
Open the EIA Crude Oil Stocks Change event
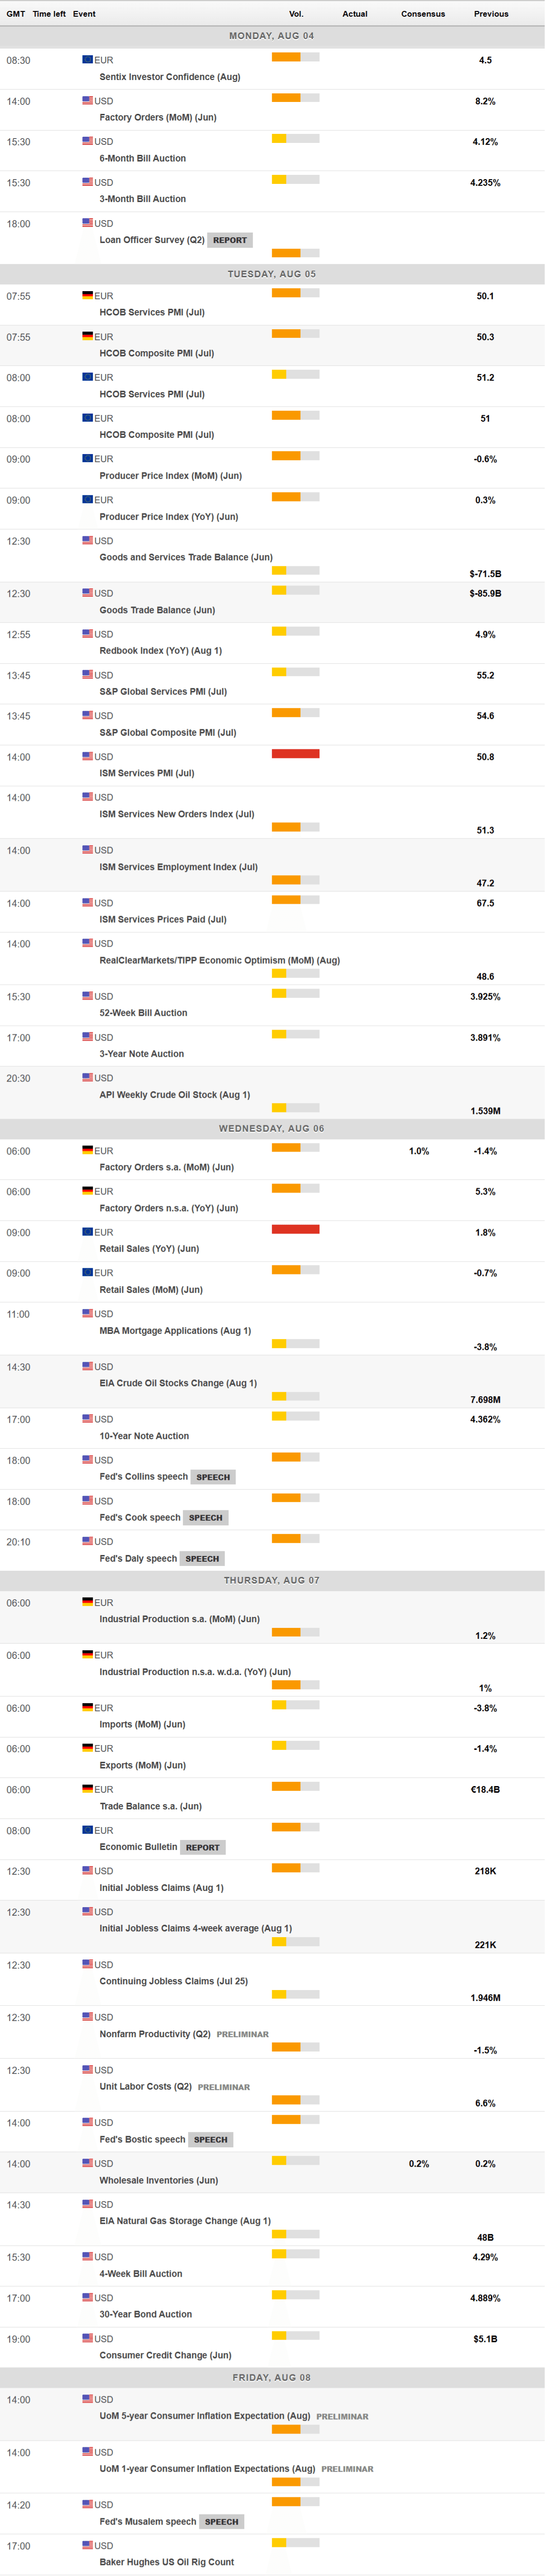[177, 1384]
